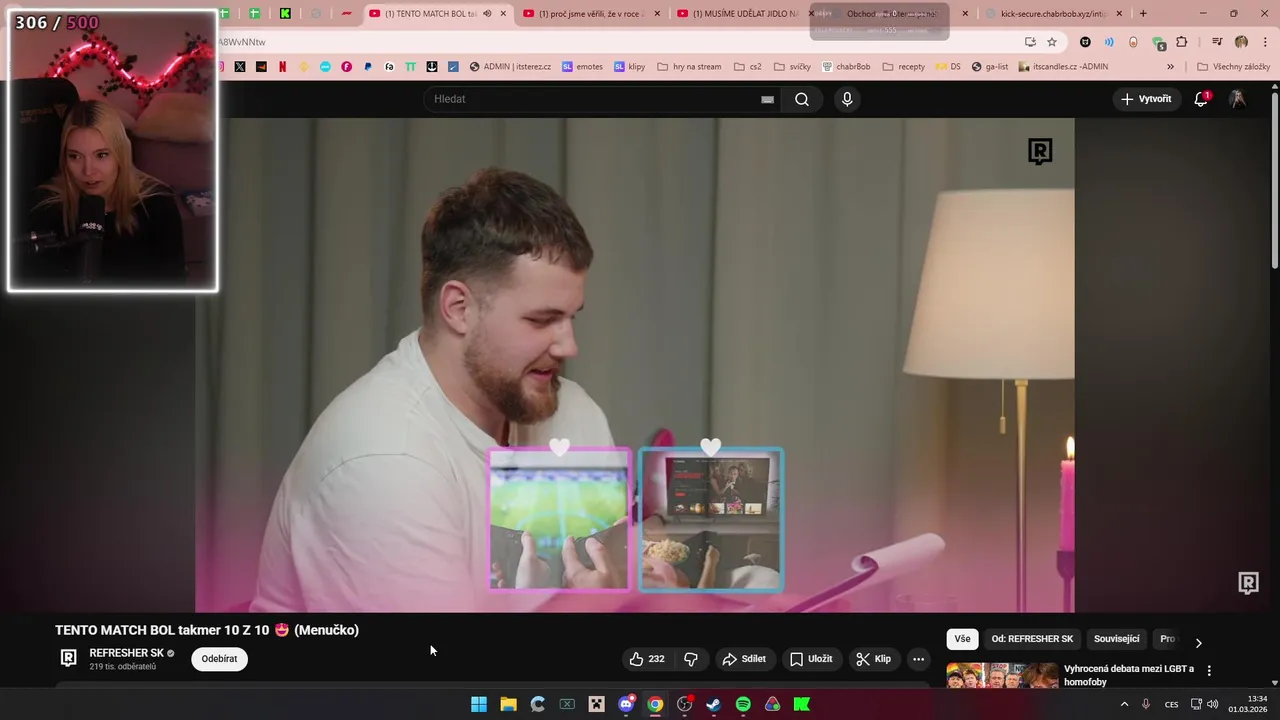Viewport: 1280px width, 720px height.
Task: Open the Všechny záložky folder
Action: coord(1233,67)
